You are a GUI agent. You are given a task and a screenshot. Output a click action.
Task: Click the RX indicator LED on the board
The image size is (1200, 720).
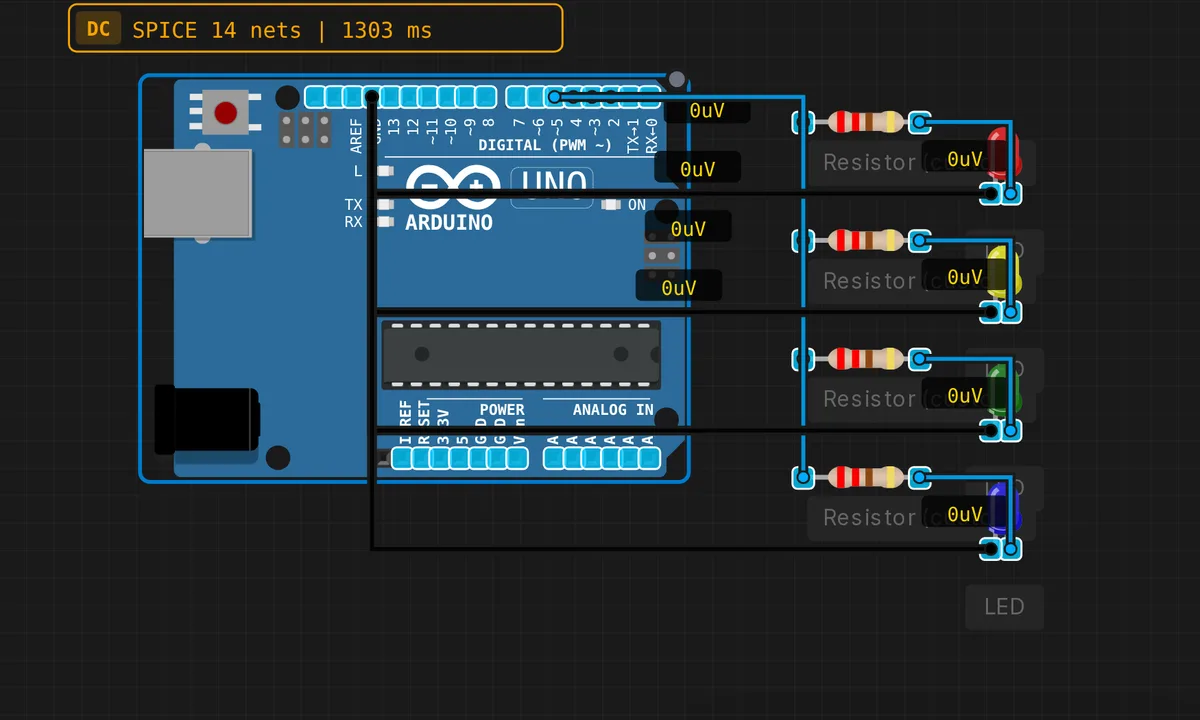pos(385,221)
